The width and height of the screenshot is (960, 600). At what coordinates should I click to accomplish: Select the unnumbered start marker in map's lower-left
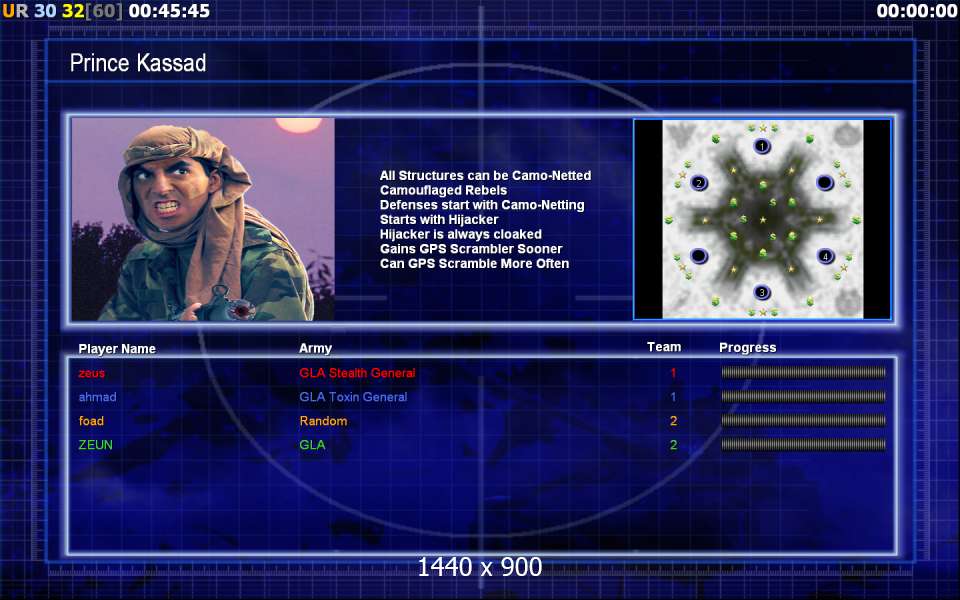tap(699, 256)
